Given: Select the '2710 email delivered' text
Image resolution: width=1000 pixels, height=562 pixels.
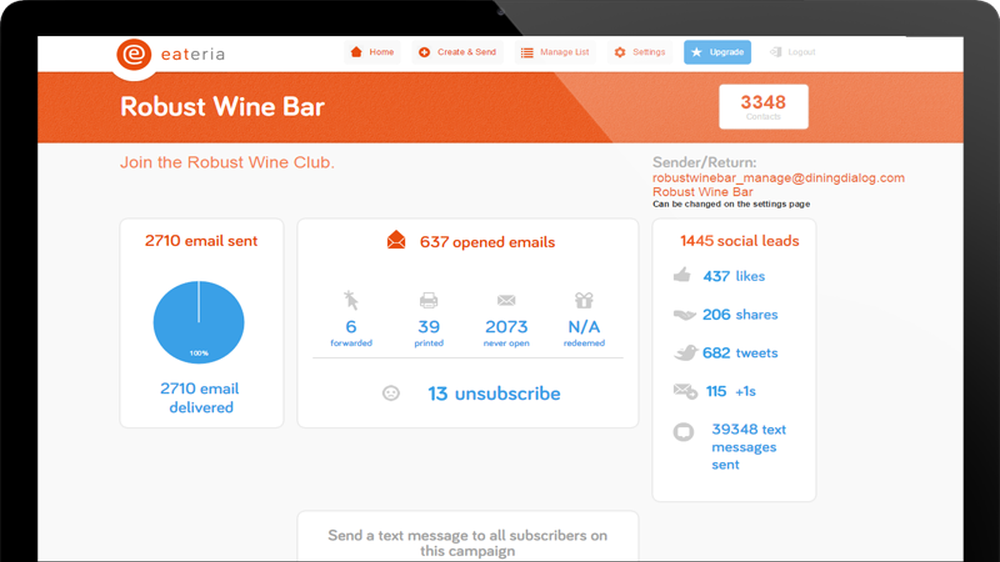Looking at the screenshot, I should click(200, 397).
